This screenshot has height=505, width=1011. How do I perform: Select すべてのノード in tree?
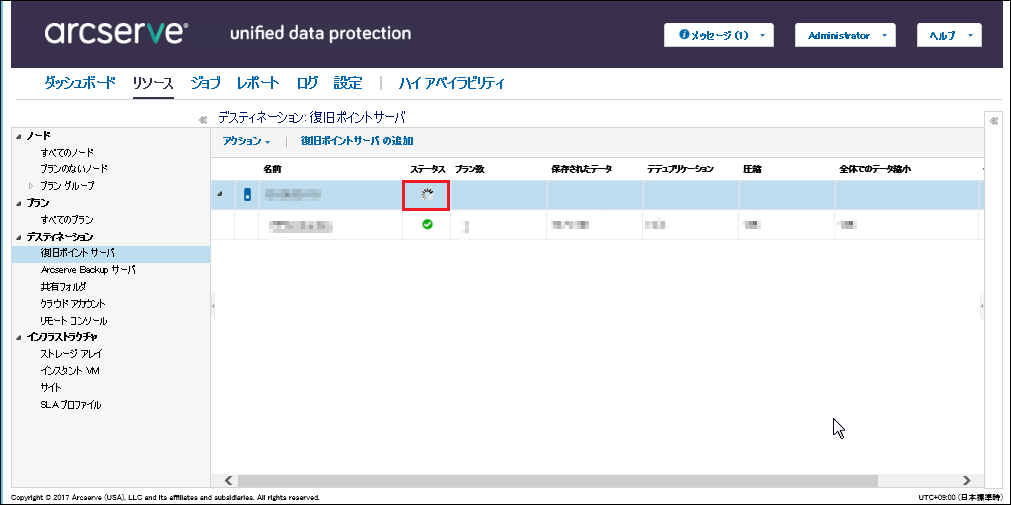pos(67,152)
